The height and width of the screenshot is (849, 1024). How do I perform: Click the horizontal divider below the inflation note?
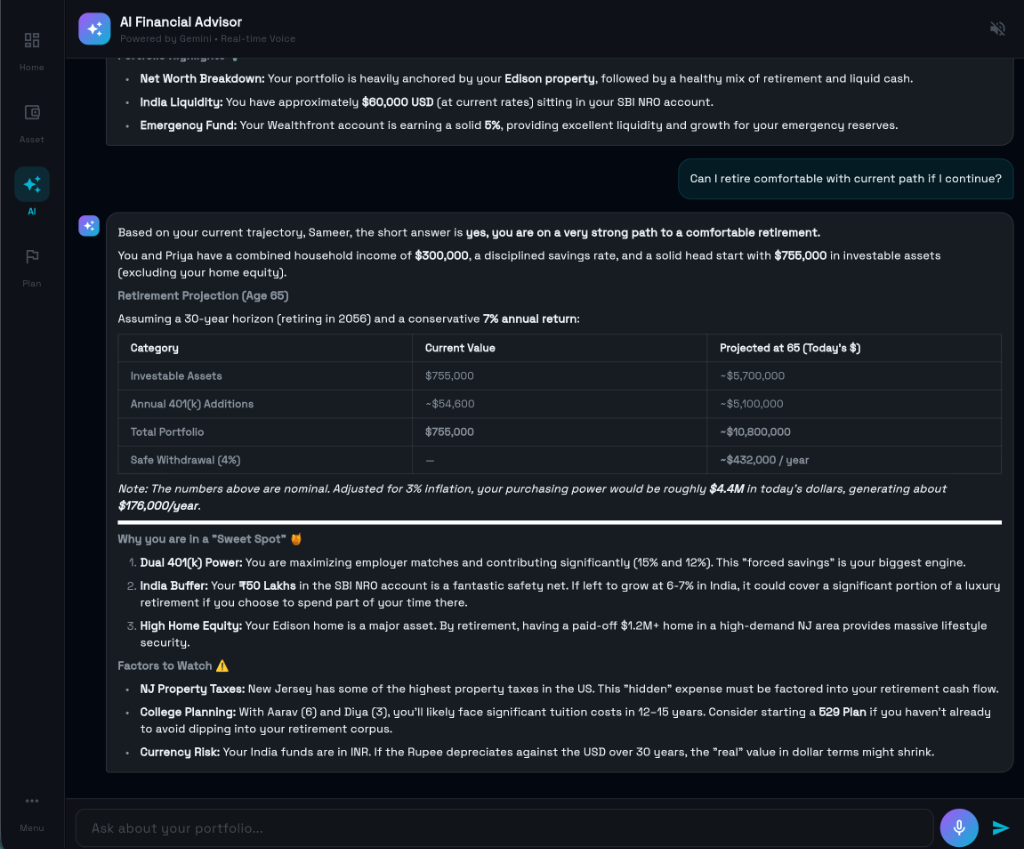(559, 521)
